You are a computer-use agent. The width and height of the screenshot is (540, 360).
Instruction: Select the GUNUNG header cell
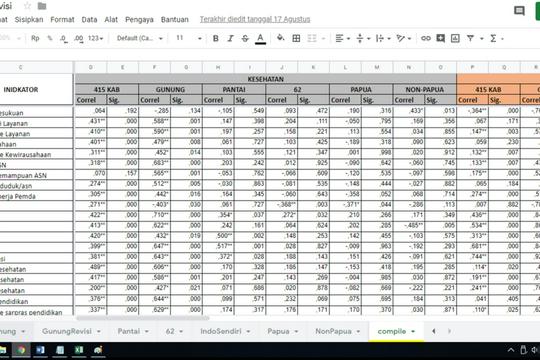pyautogui.click(x=170, y=90)
